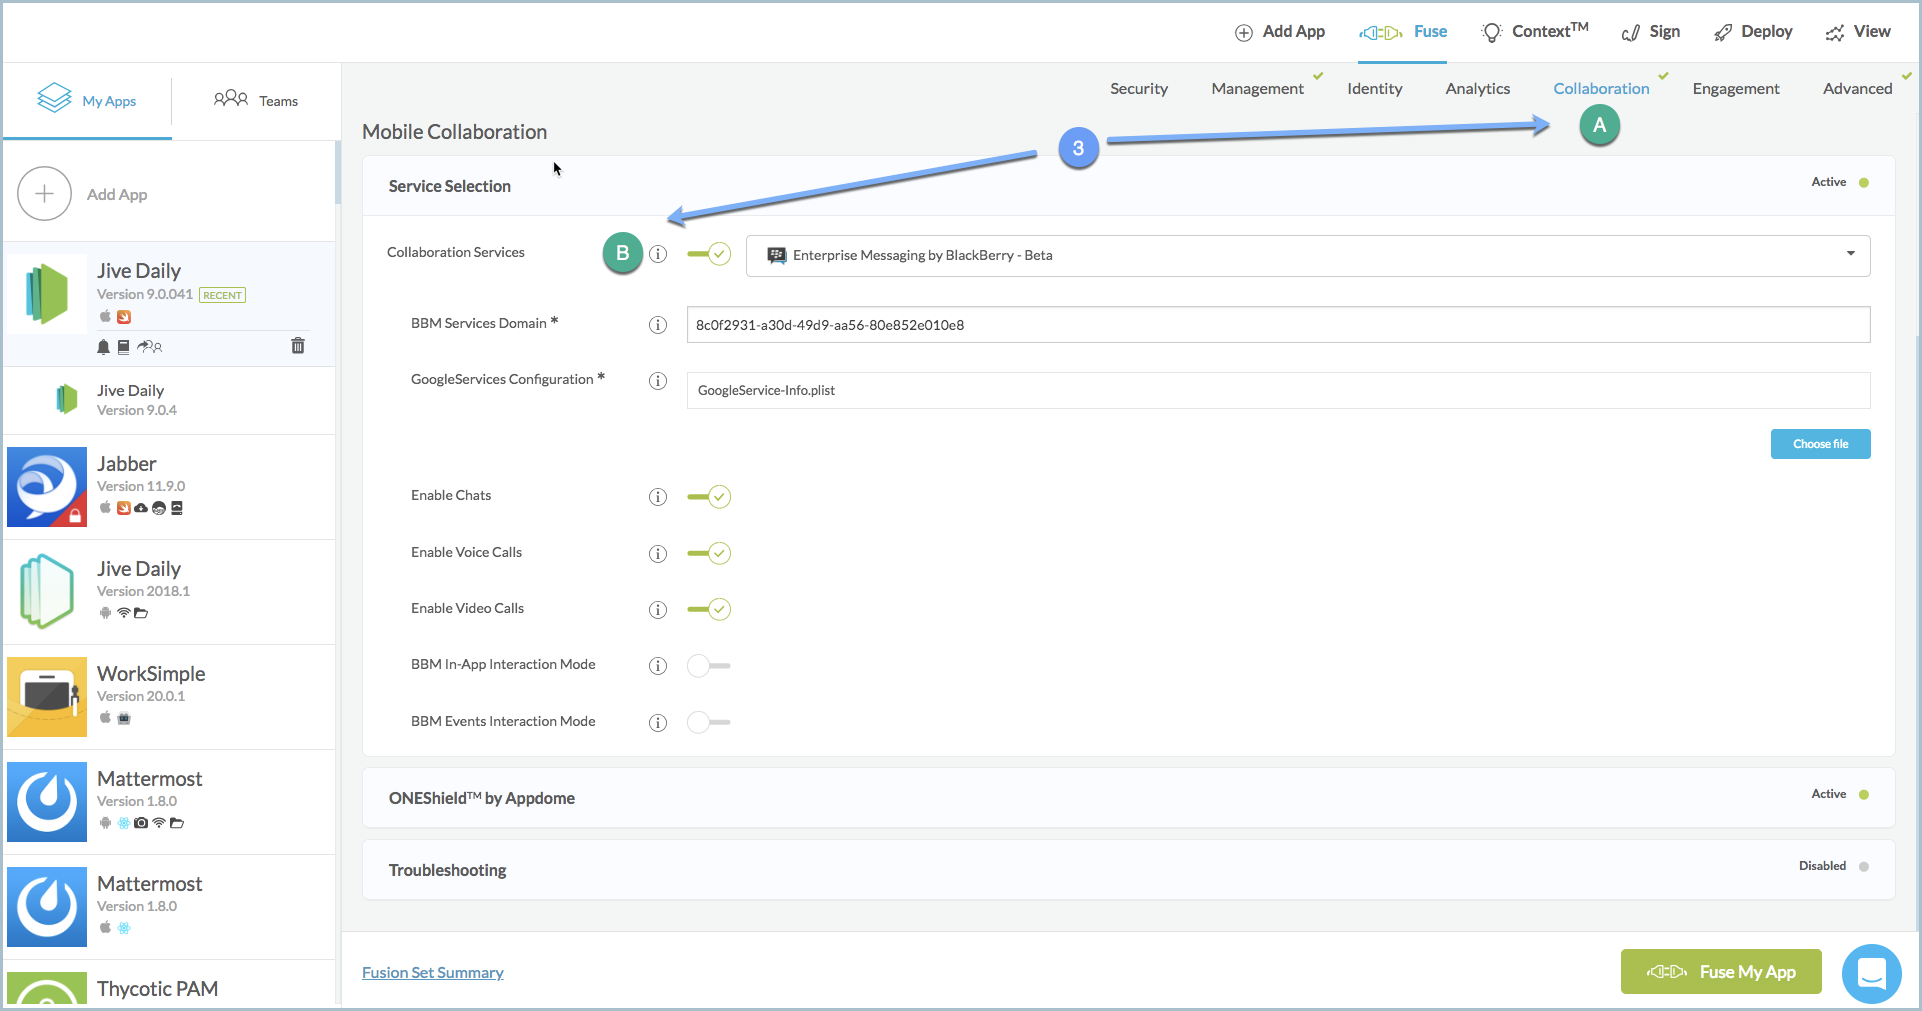Open the Collaboration tab
This screenshot has width=1922, height=1011.
point(1601,89)
